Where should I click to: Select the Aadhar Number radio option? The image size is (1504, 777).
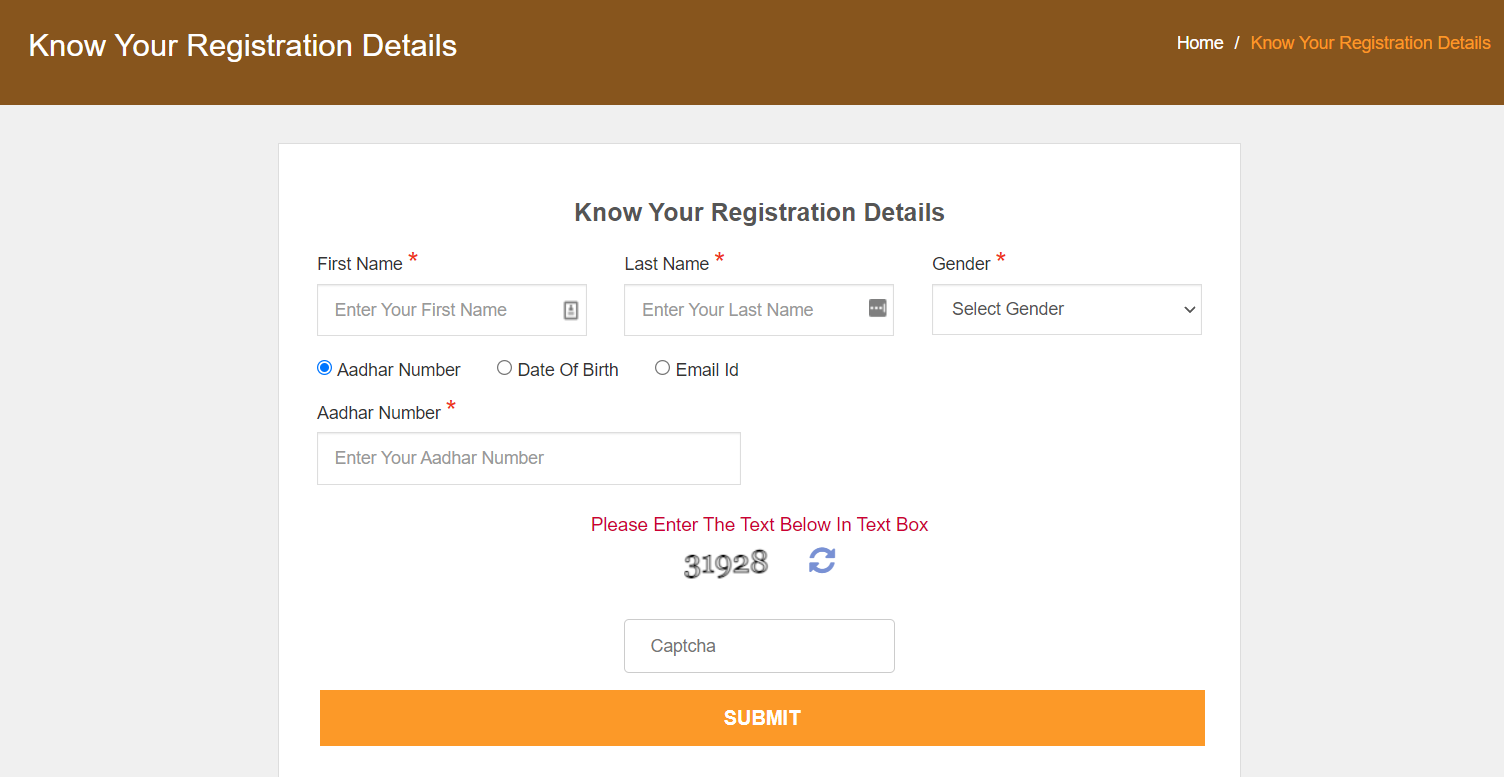coord(324,368)
